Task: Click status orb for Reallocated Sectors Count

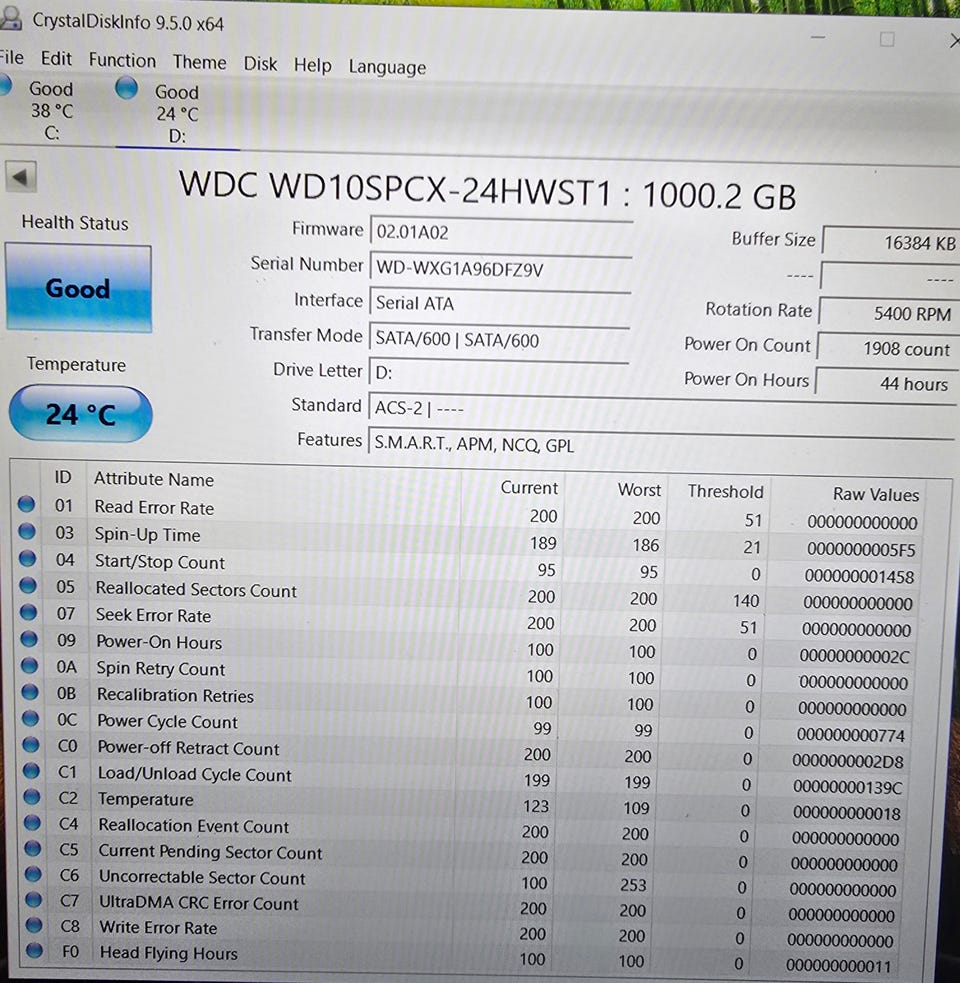Action: click(28, 585)
